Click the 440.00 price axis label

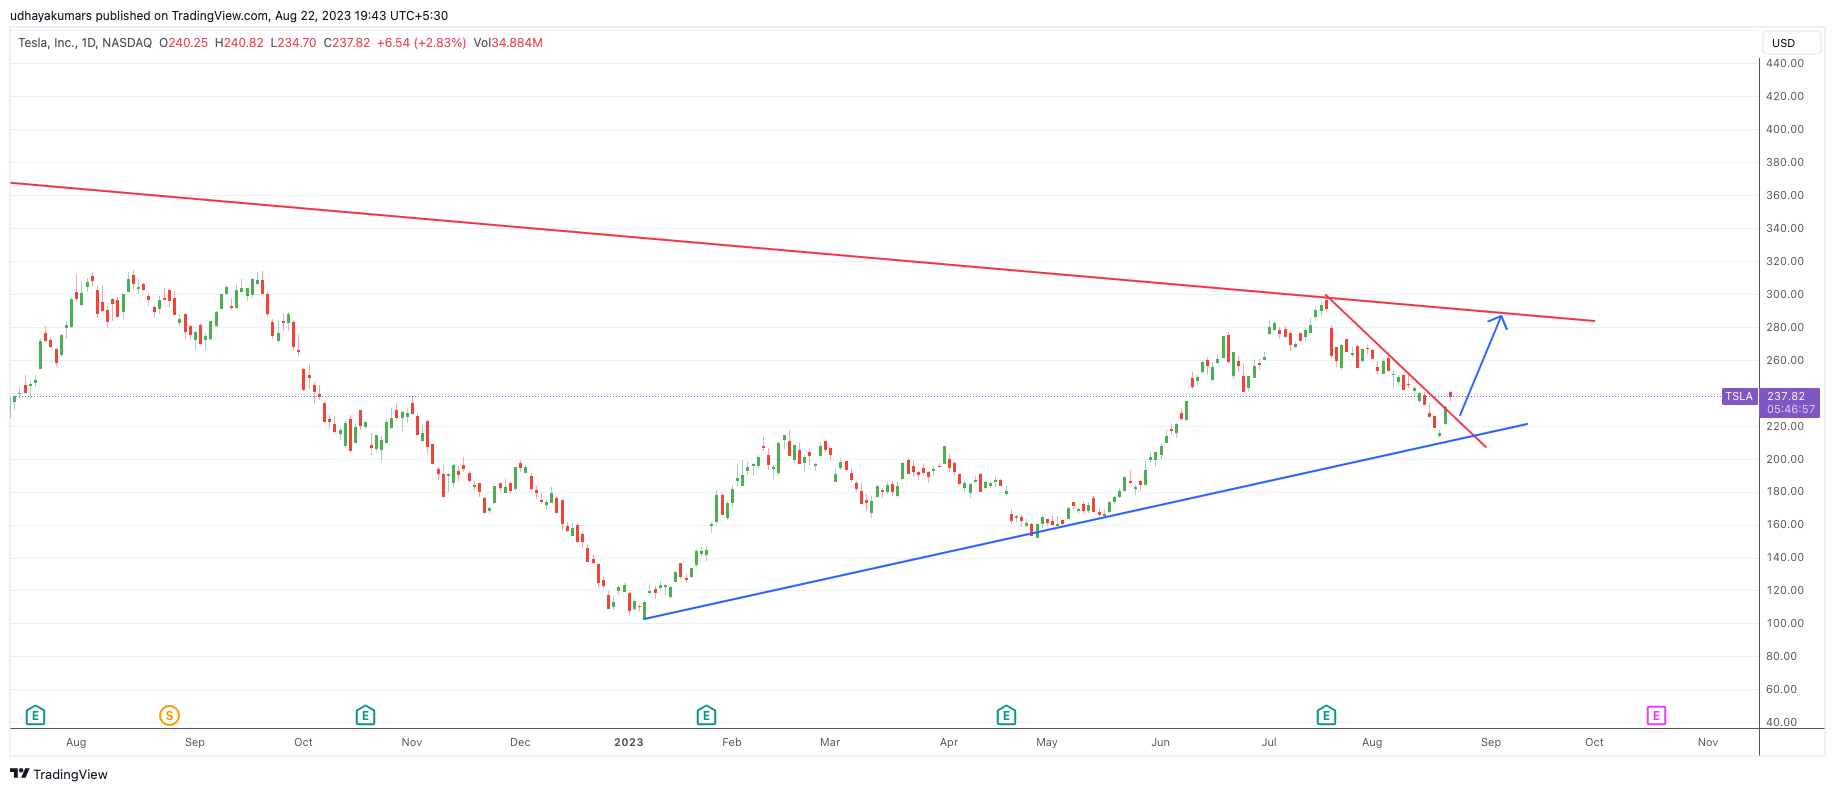1785,63
